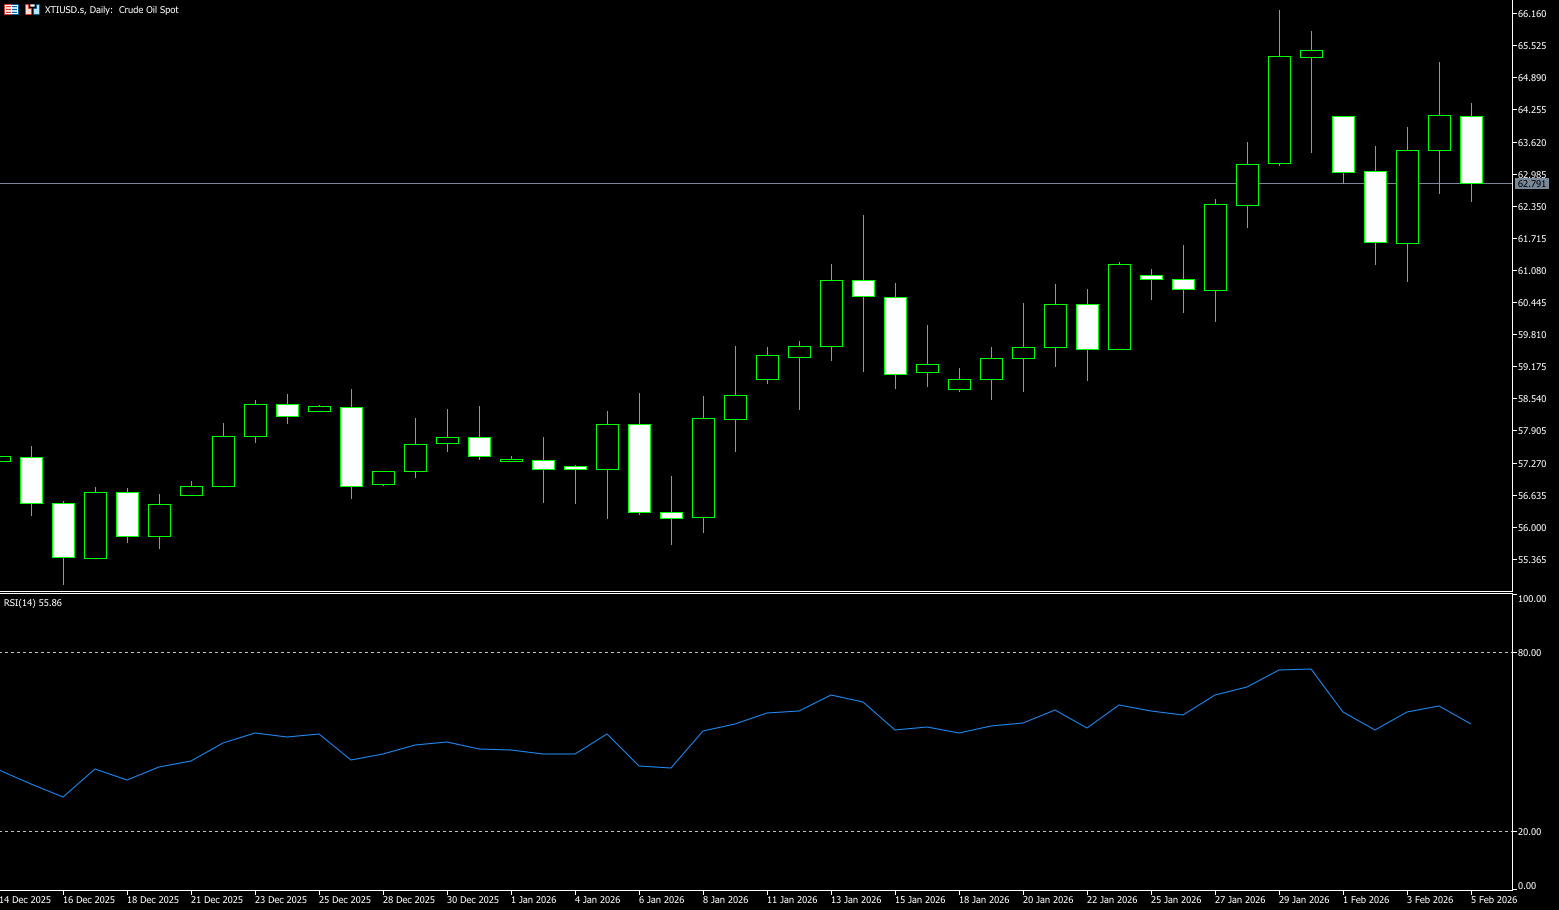Select the last candle on 5 Feb 2026

(x=1471, y=150)
